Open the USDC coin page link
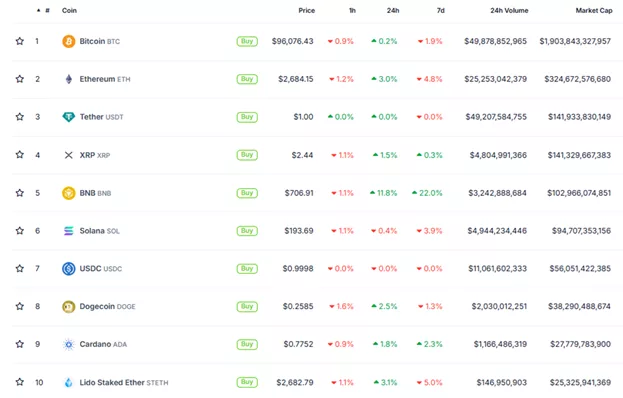623x398 pixels. click(101, 269)
